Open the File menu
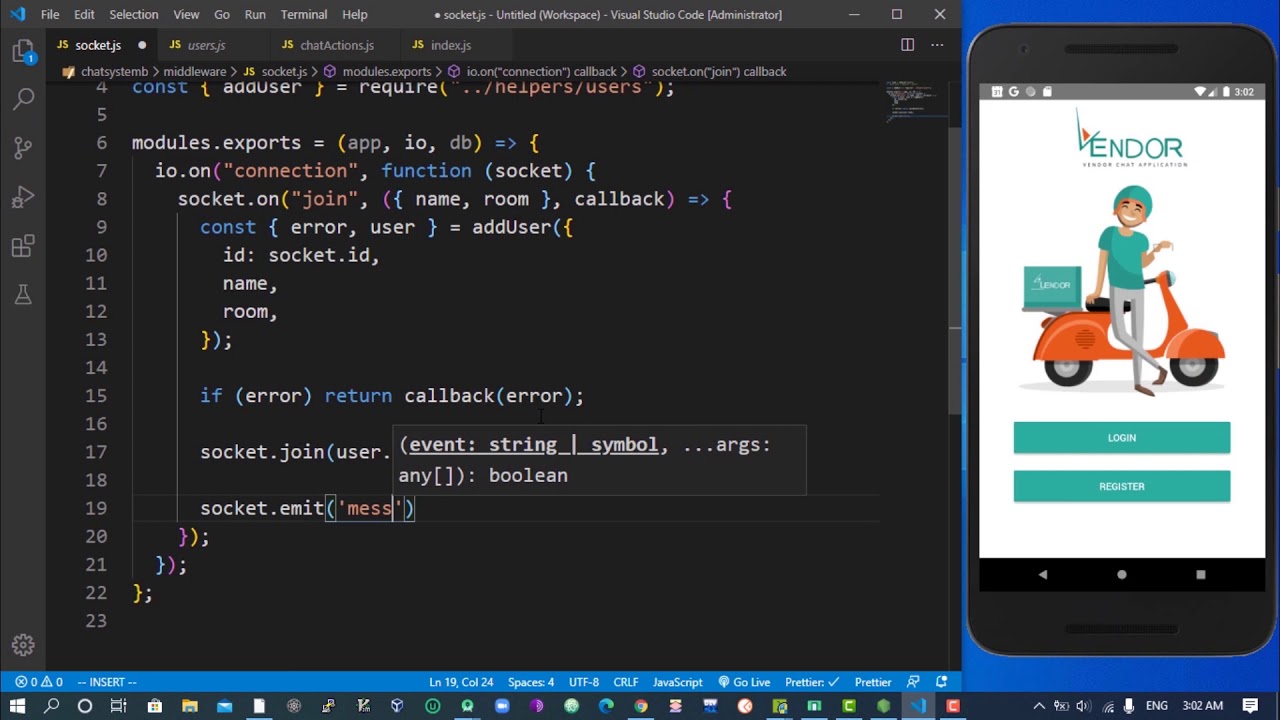The image size is (1280, 720). (x=50, y=15)
